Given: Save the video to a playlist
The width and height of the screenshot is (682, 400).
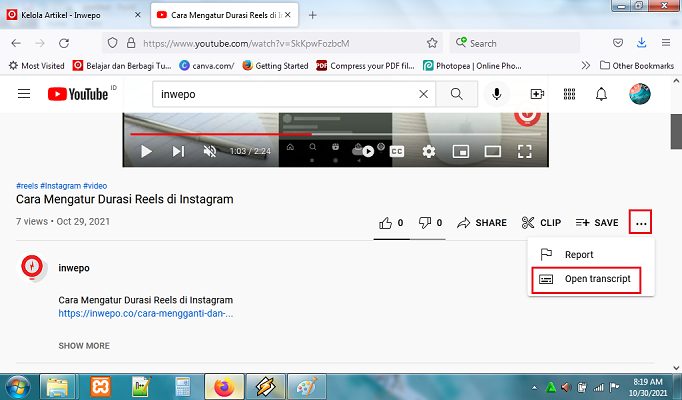Looking at the screenshot, I should click(x=597, y=223).
